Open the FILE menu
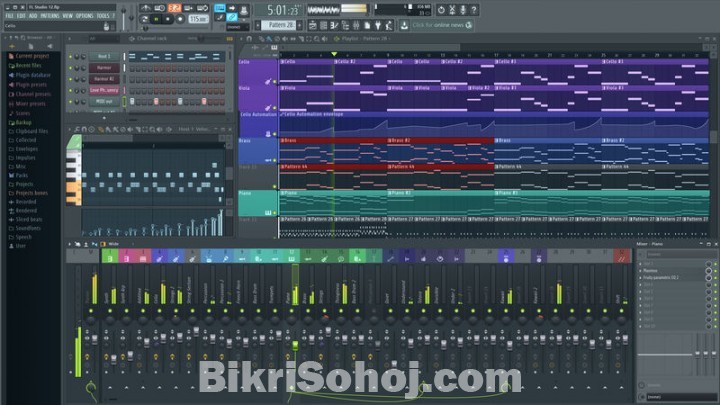The image size is (720, 405). click(x=9, y=16)
